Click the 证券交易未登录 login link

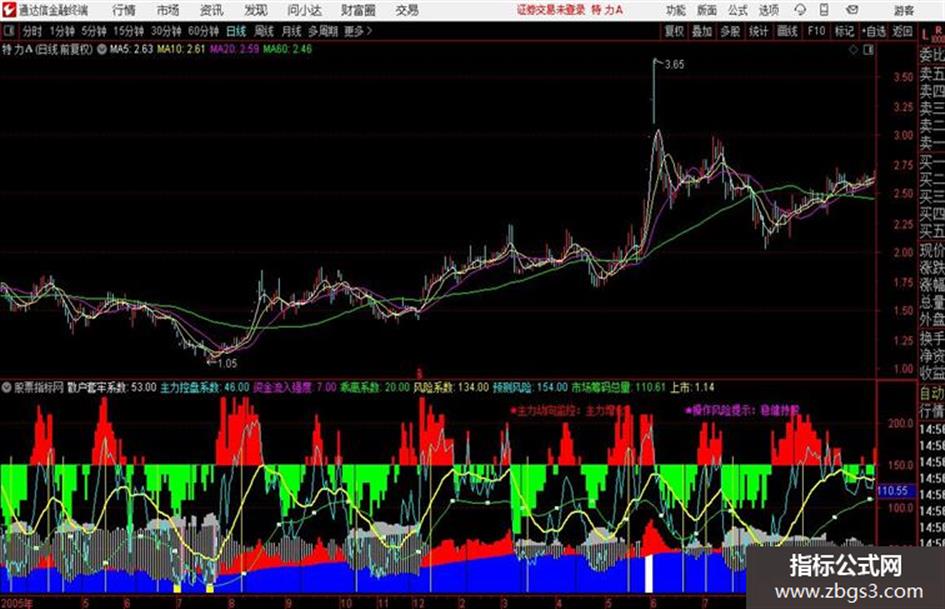[x=551, y=10]
